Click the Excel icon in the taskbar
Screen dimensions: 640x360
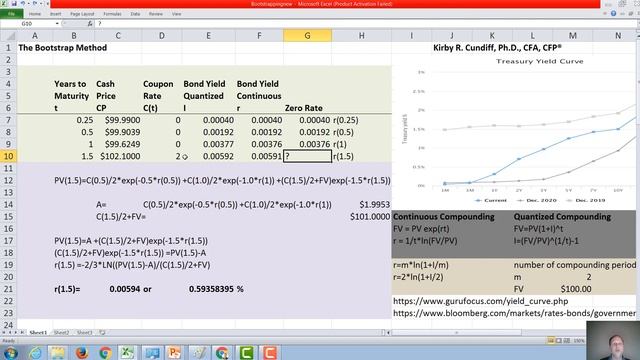pos(127,353)
